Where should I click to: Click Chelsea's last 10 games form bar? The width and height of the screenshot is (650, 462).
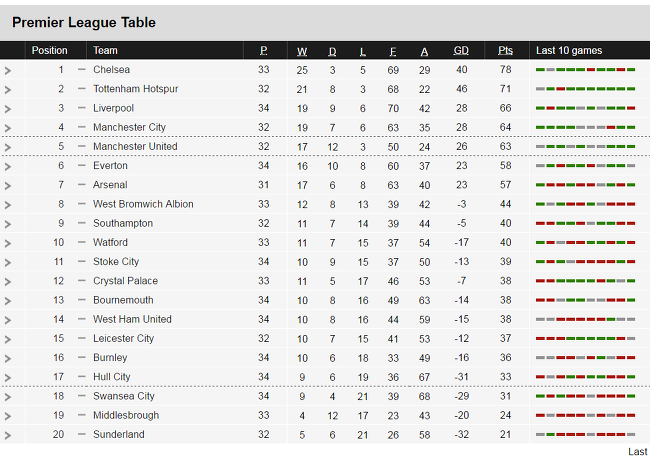click(x=585, y=70)
